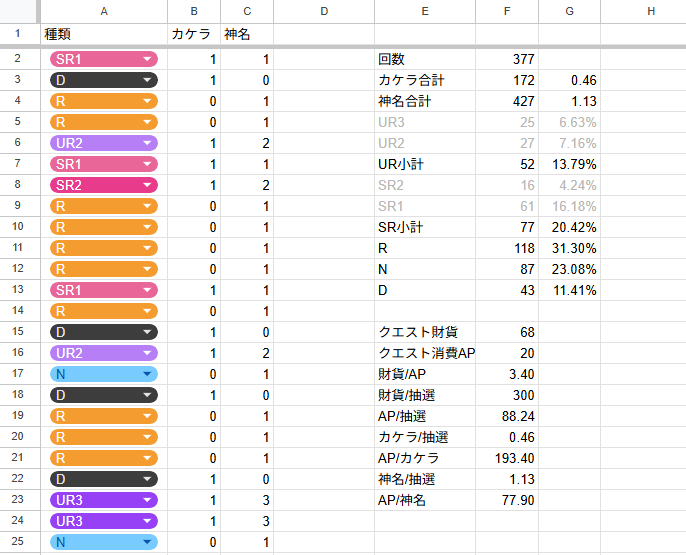The image size is (686, 555).
Task: Select column A via its header
Action: pyautogui.click(x=104, y=11)
